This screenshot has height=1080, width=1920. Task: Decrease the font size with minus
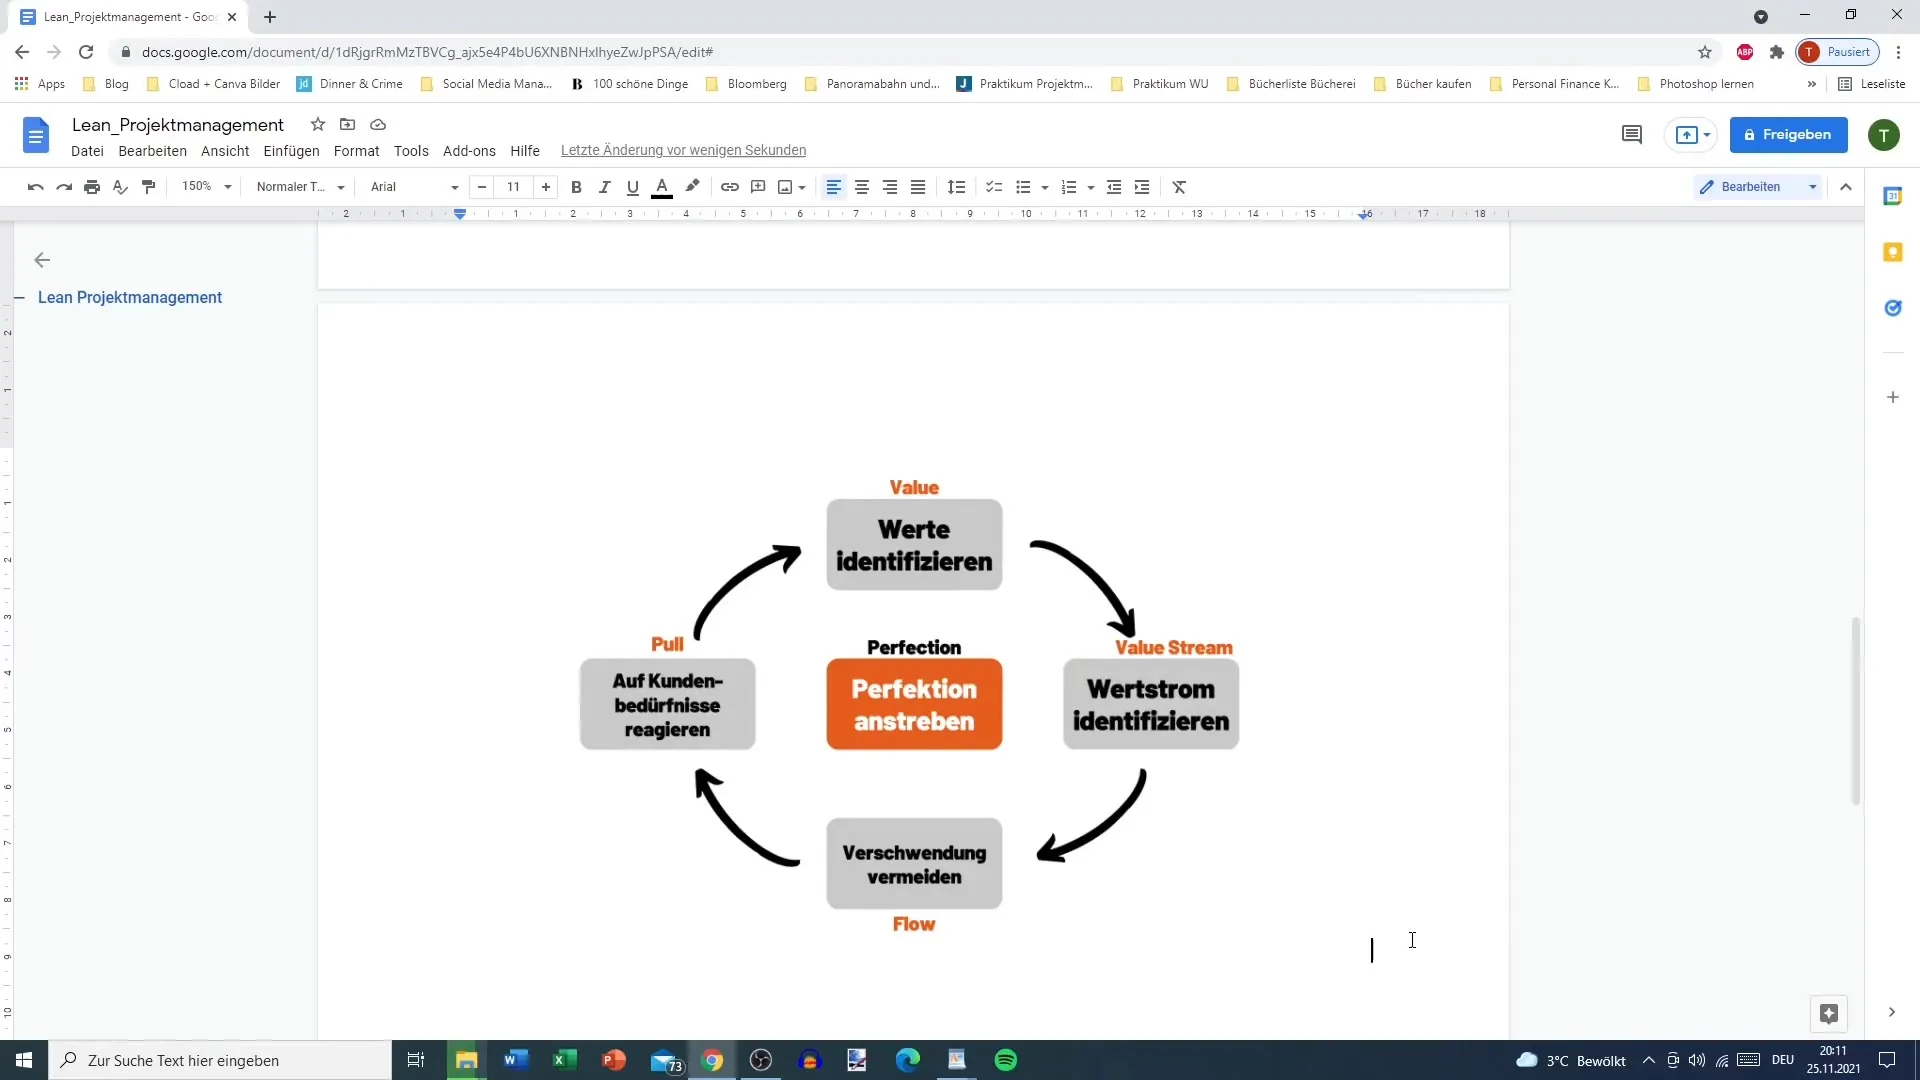point(482,187)
